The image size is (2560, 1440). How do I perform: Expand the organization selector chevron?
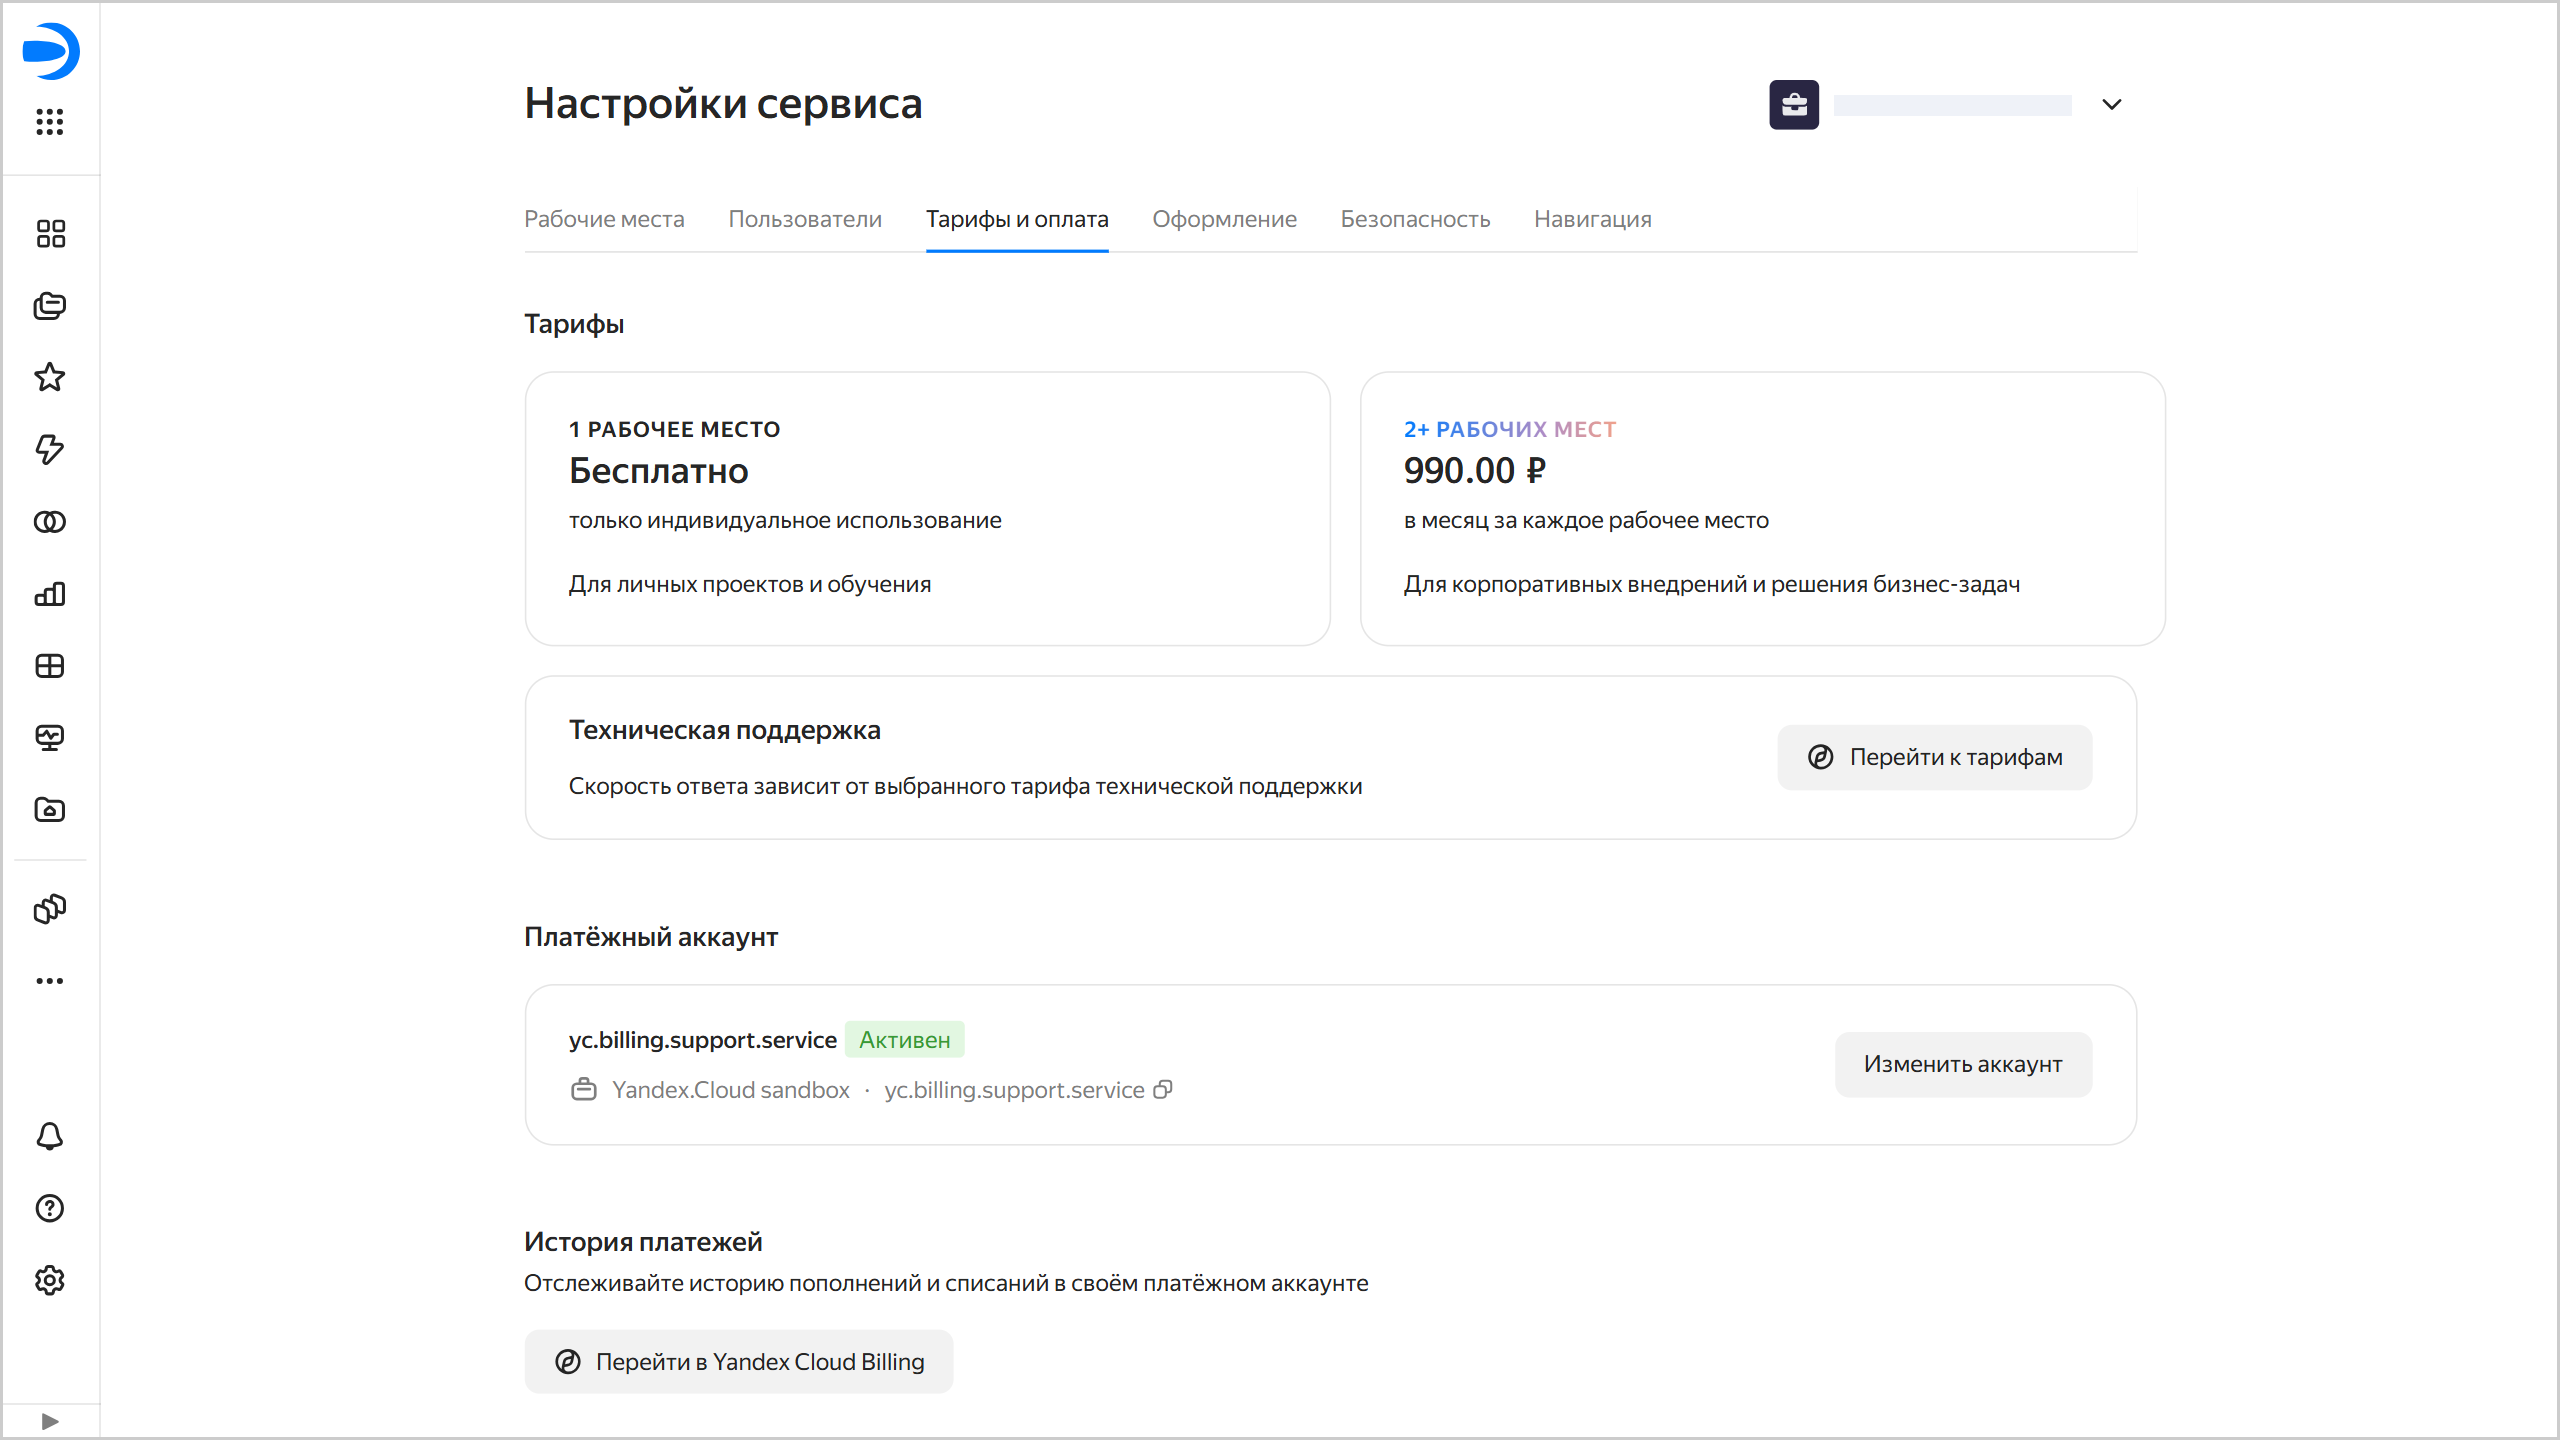(2111, 105)
